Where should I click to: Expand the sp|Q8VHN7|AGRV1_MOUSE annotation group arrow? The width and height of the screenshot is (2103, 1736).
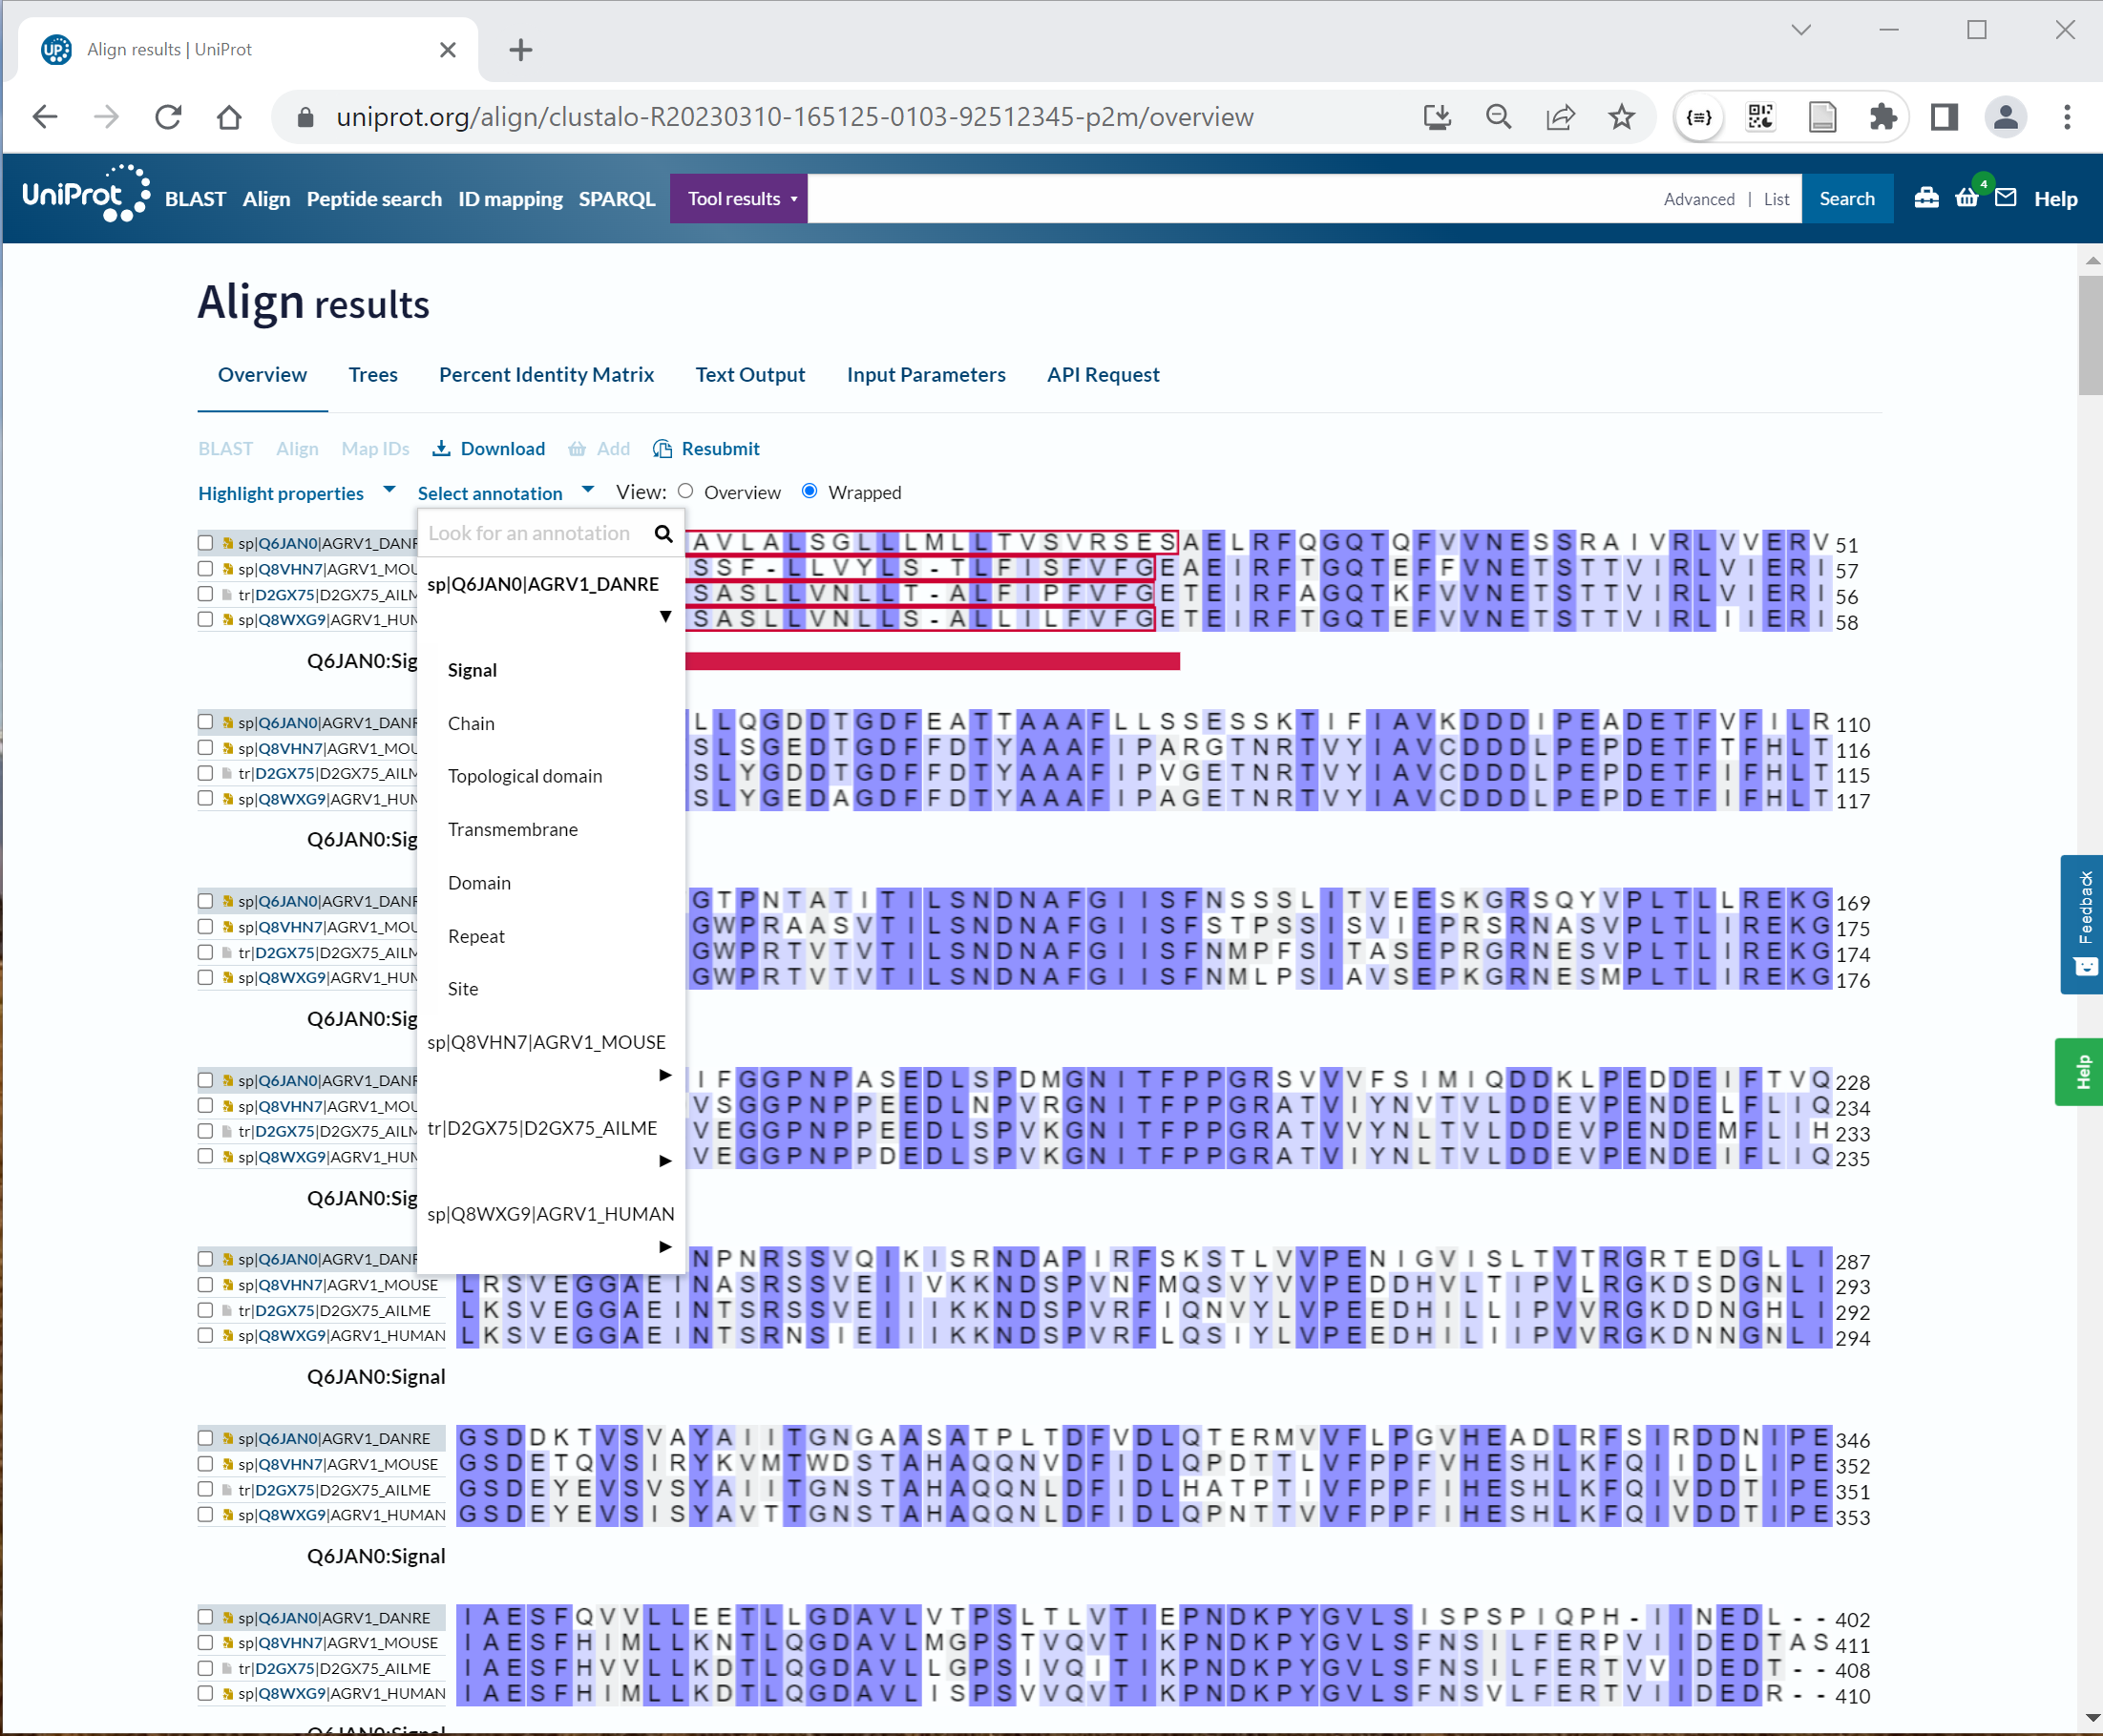[x=665, y=1075]
